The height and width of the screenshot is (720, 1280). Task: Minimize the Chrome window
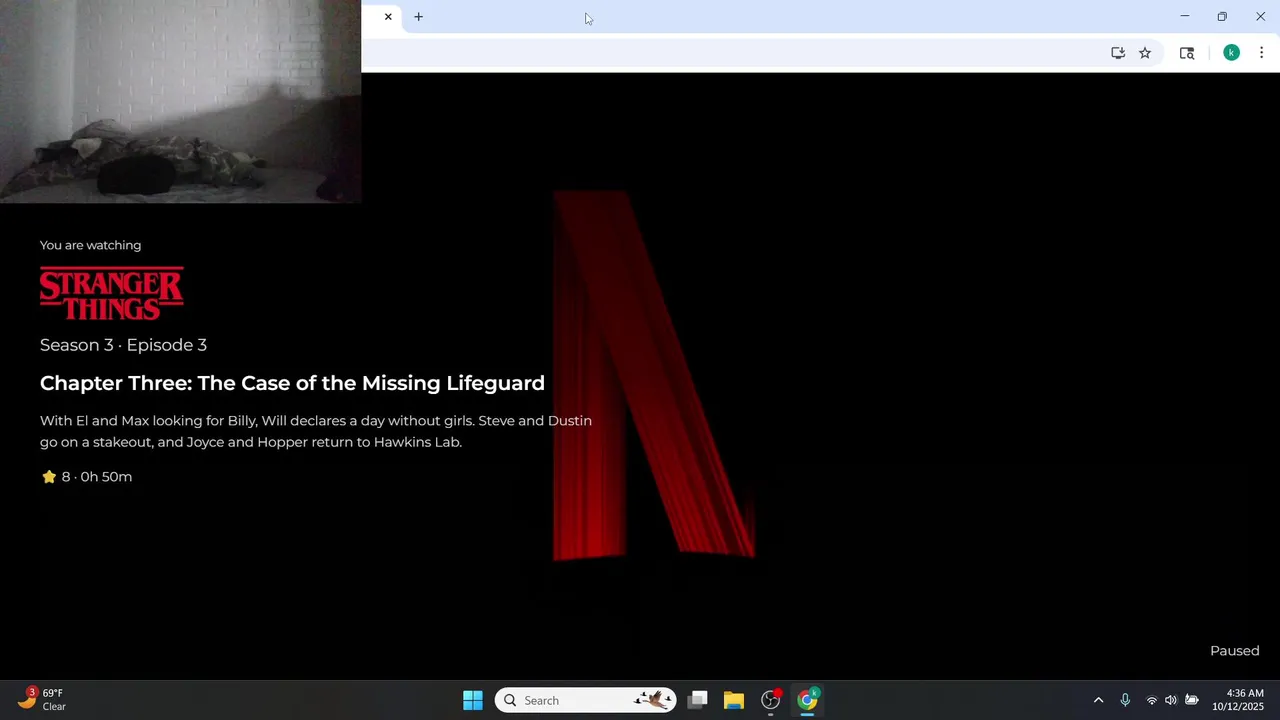point(1185,16)
